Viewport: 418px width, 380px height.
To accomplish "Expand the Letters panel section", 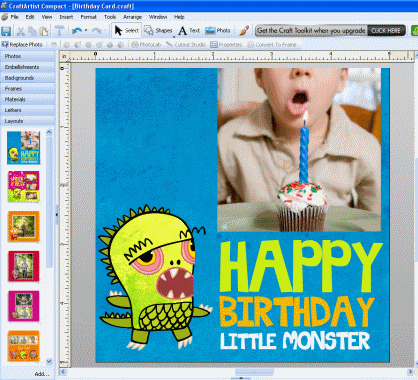I will pos(28,110).
